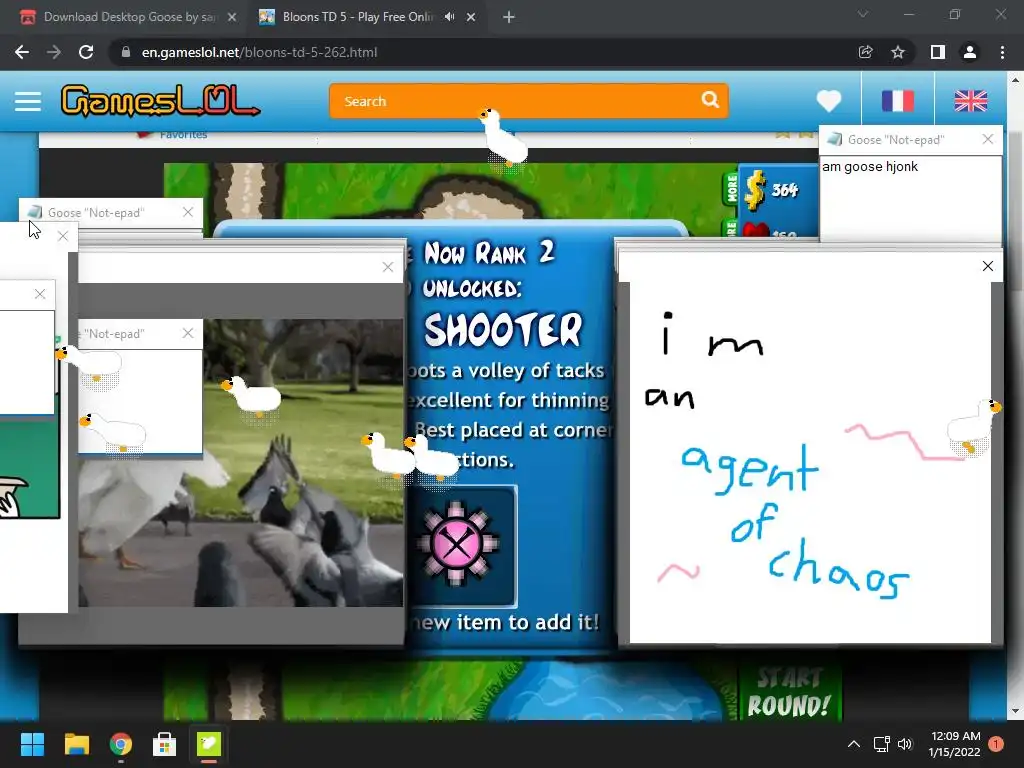Switch site language to French flag
Viewport: 1024px width, 768px height.
[897, 101]
